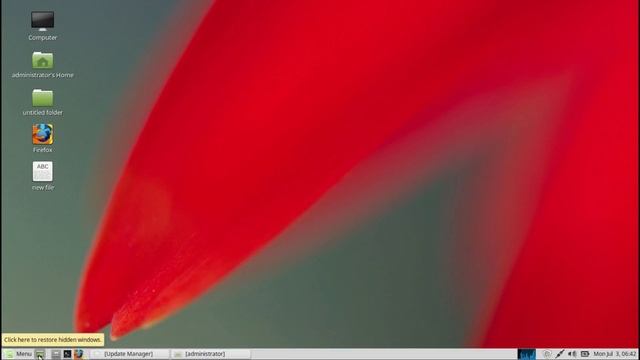Restore the administrator window from taskbar
The height and width of the screenshot is (360, 640).
[211, 354]
